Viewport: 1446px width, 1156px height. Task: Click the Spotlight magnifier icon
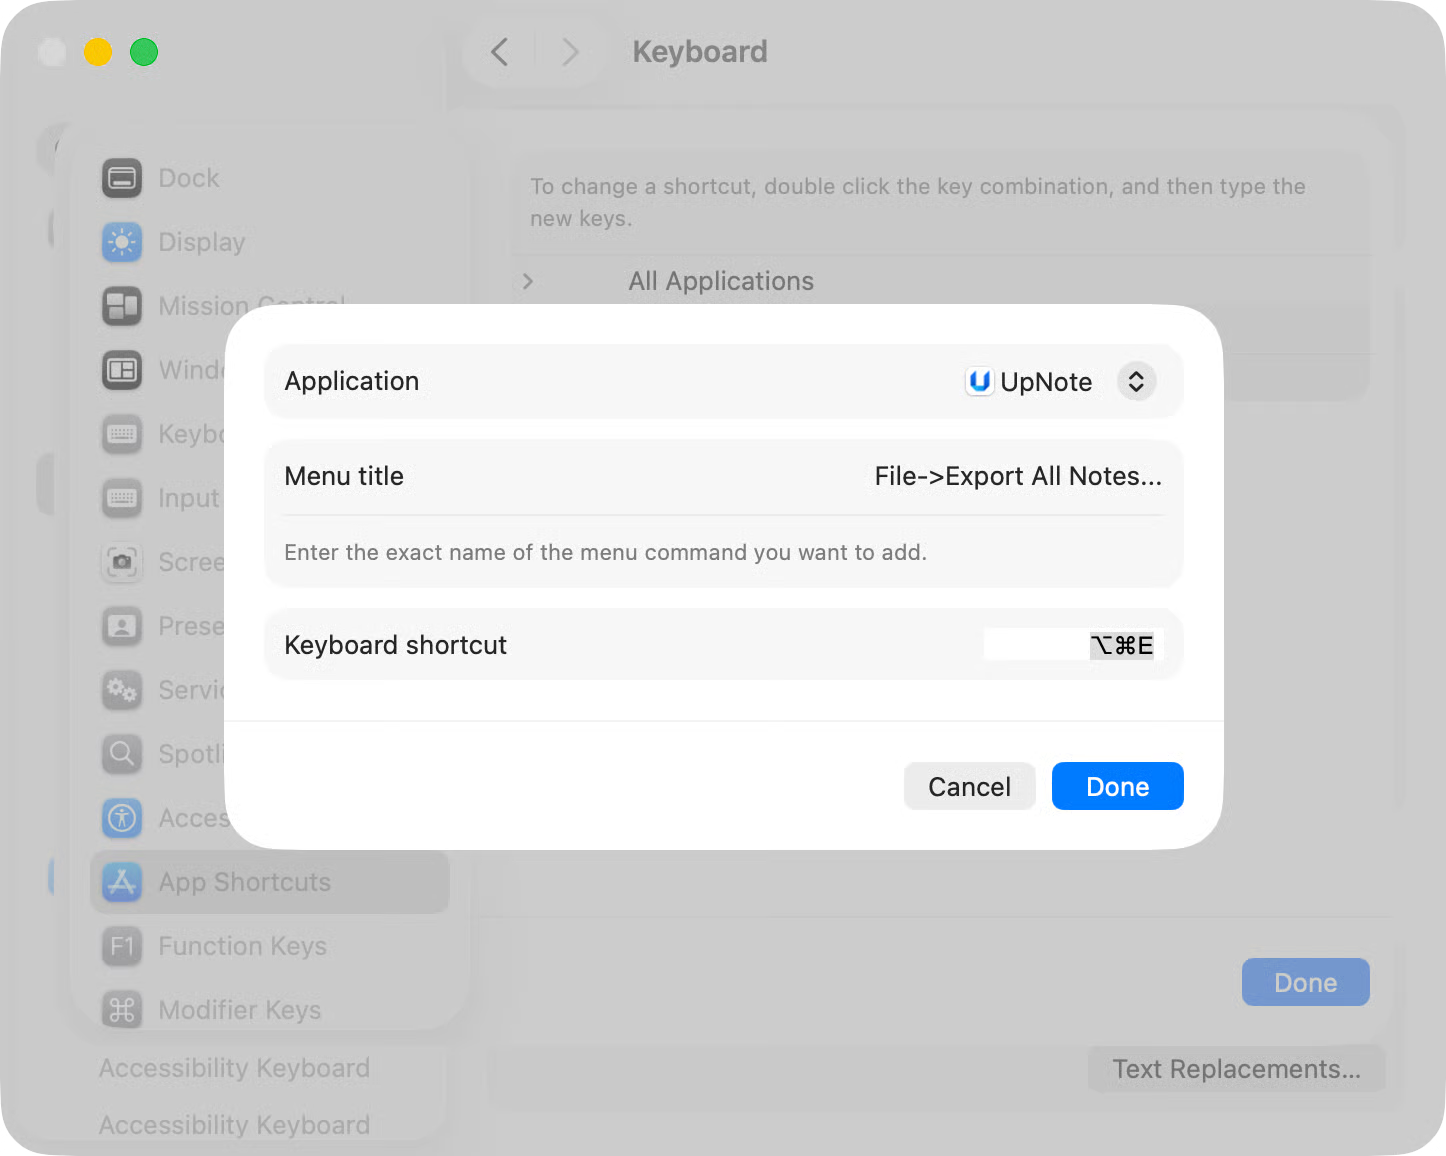(122, 754)
